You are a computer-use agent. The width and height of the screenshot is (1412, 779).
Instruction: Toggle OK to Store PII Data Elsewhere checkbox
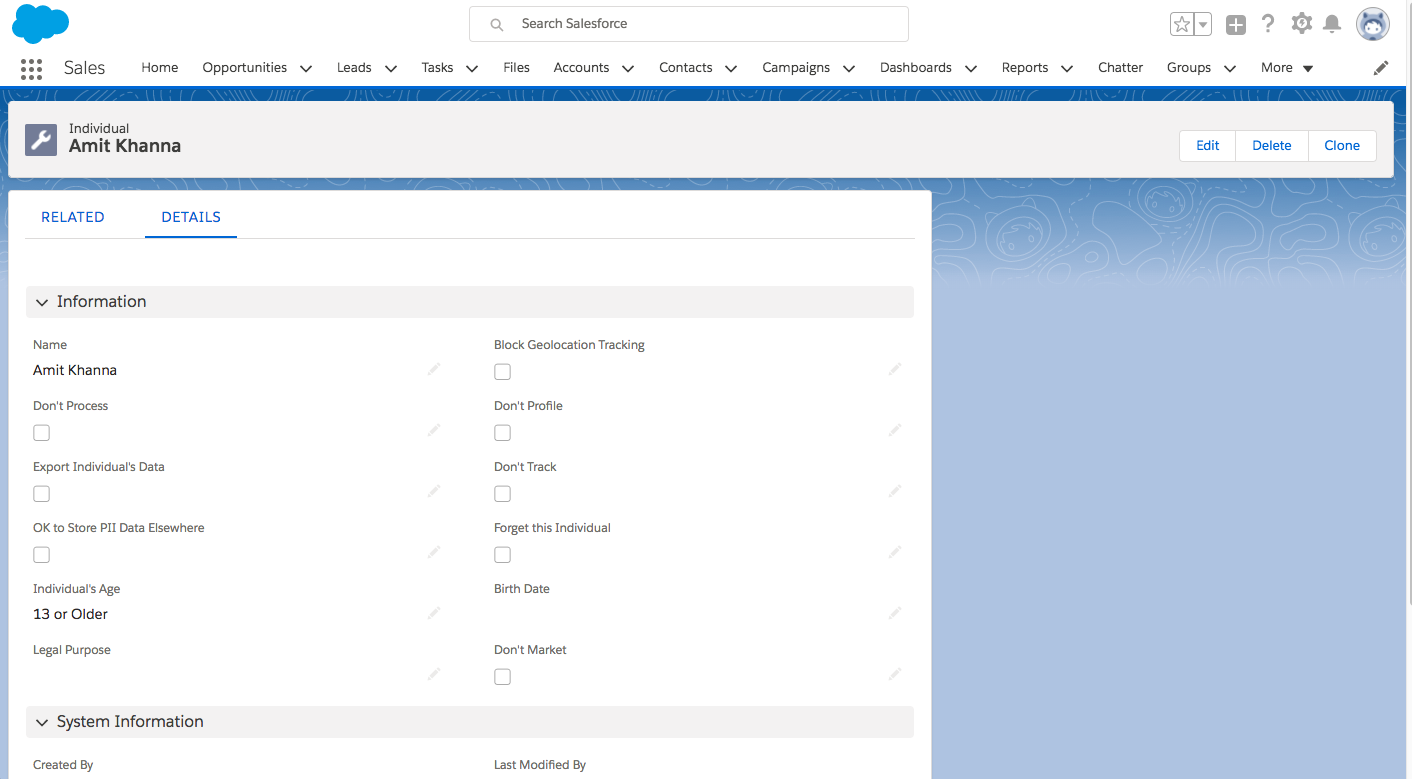41,555
